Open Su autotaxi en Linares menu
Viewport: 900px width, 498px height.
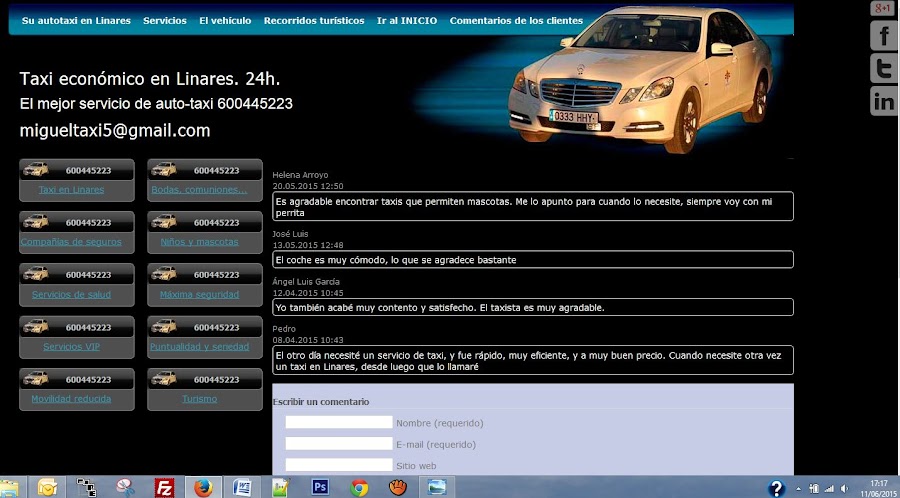tap(76, 21)
